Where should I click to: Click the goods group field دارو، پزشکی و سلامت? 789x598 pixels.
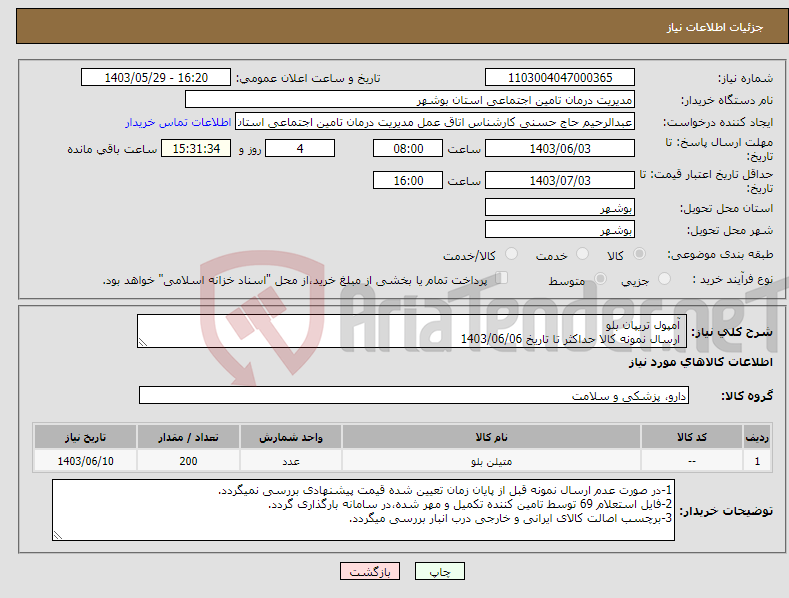click(414, 395)
